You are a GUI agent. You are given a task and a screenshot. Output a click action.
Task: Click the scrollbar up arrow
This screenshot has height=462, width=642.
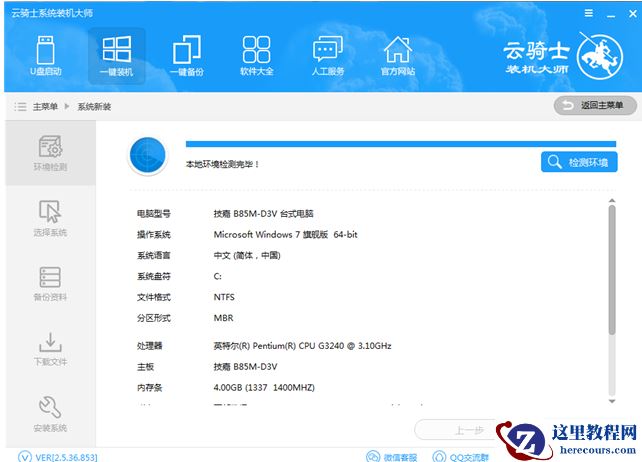click(x=612, y=201)
